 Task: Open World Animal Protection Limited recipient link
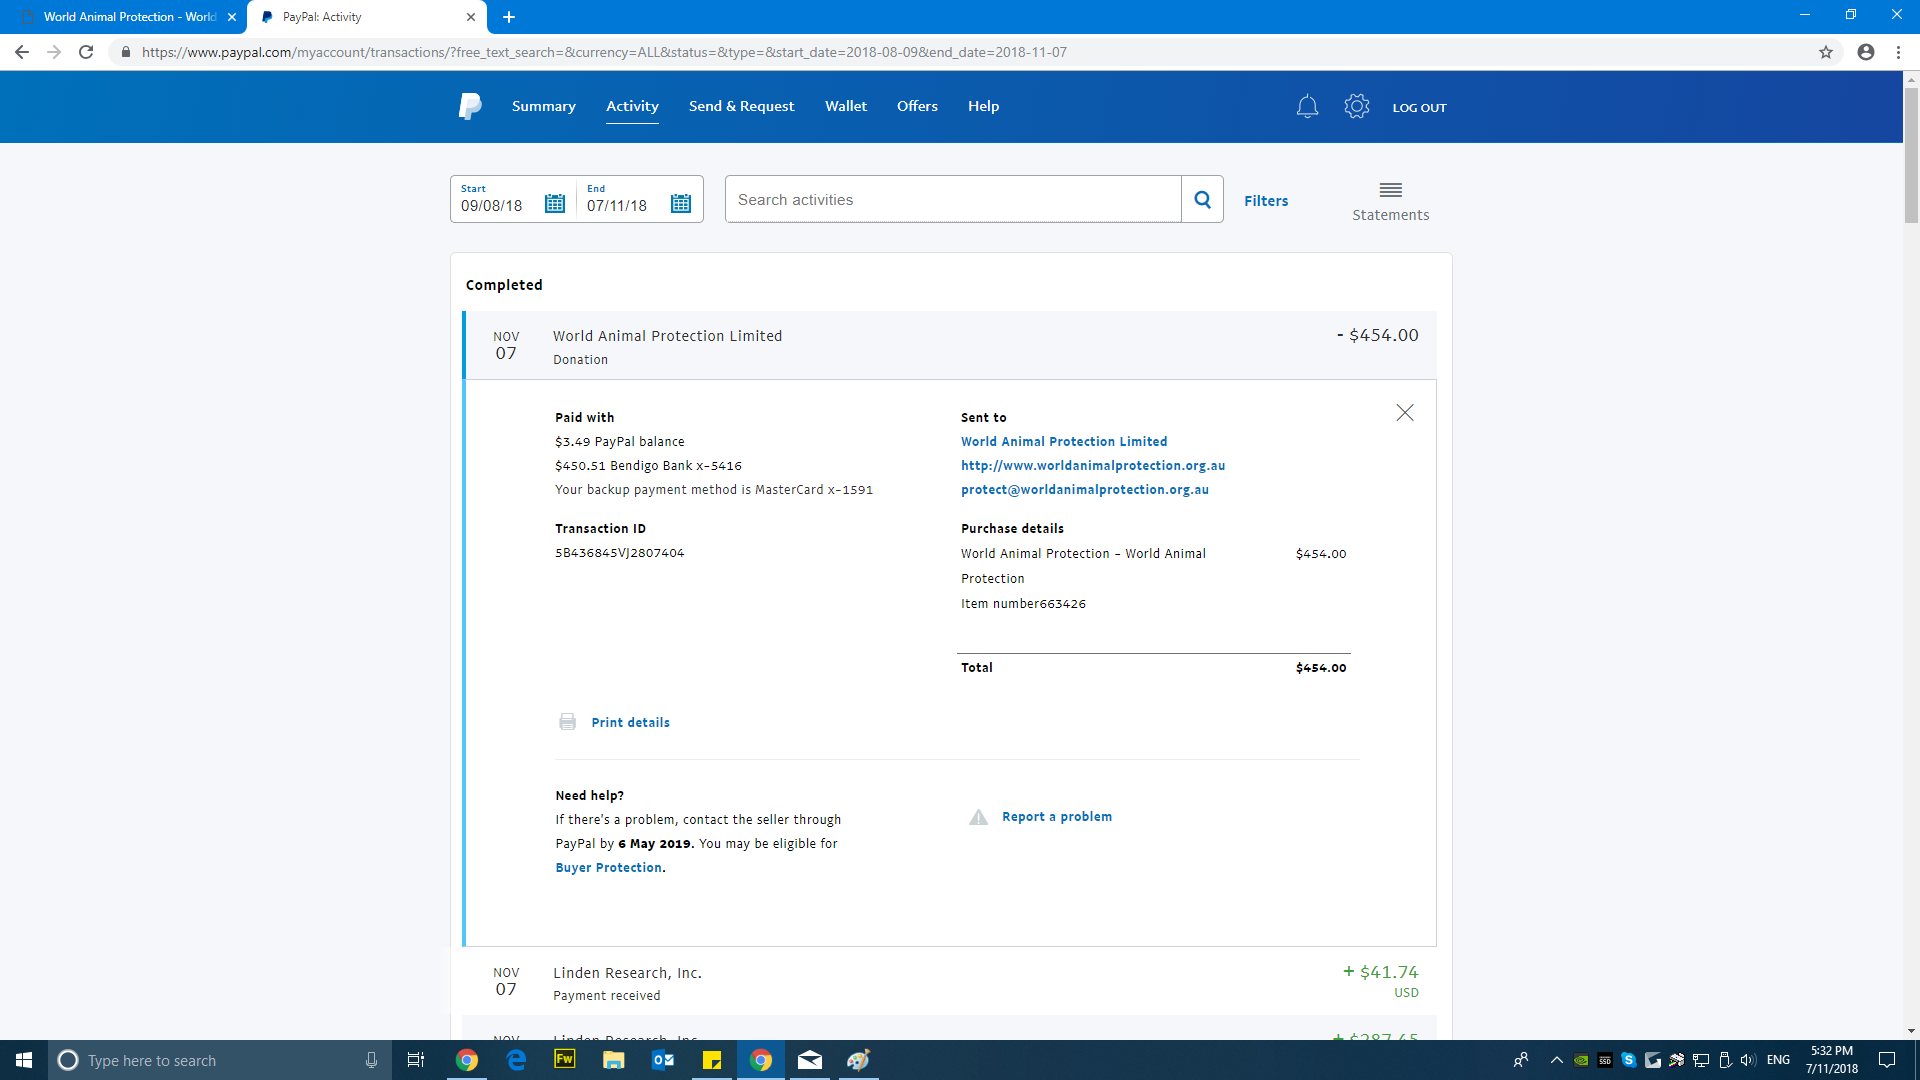1064,441
